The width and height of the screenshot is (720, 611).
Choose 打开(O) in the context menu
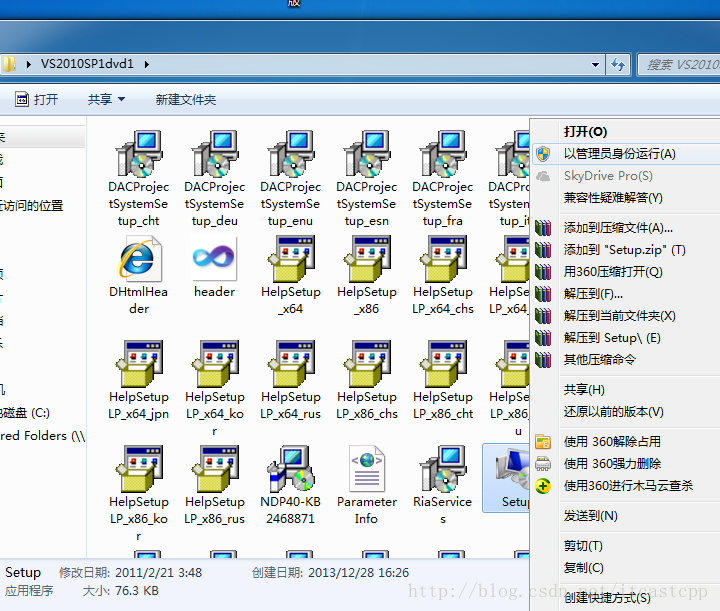pos(585,132)
